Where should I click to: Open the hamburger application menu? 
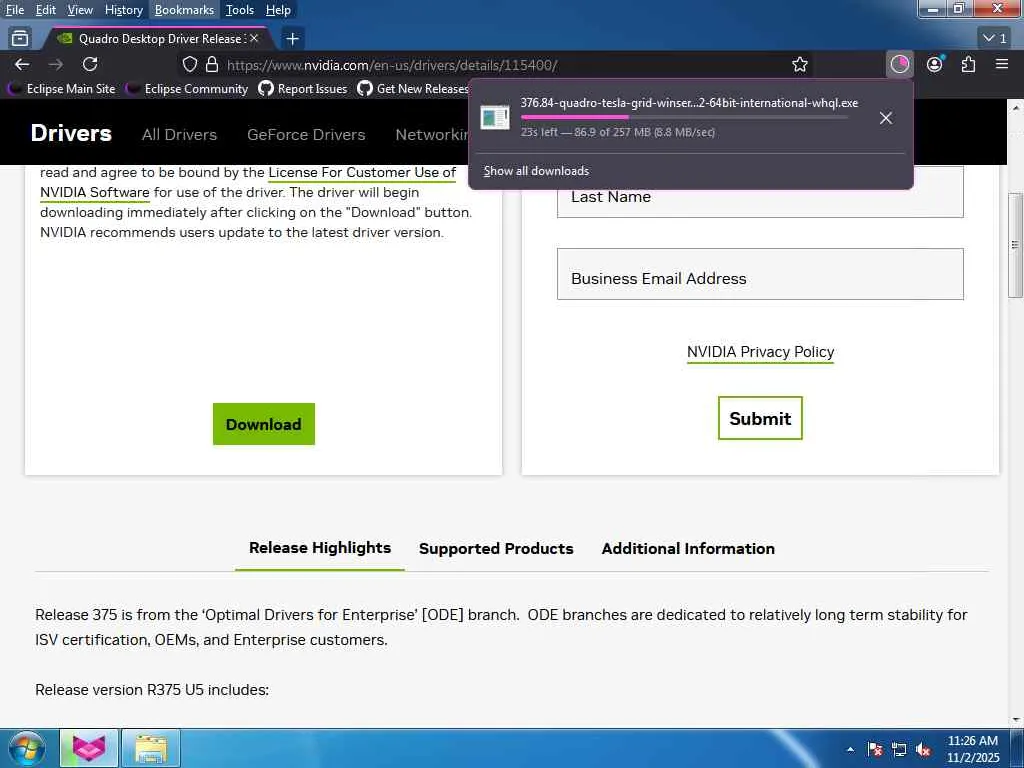click(x=1002, y=64)
